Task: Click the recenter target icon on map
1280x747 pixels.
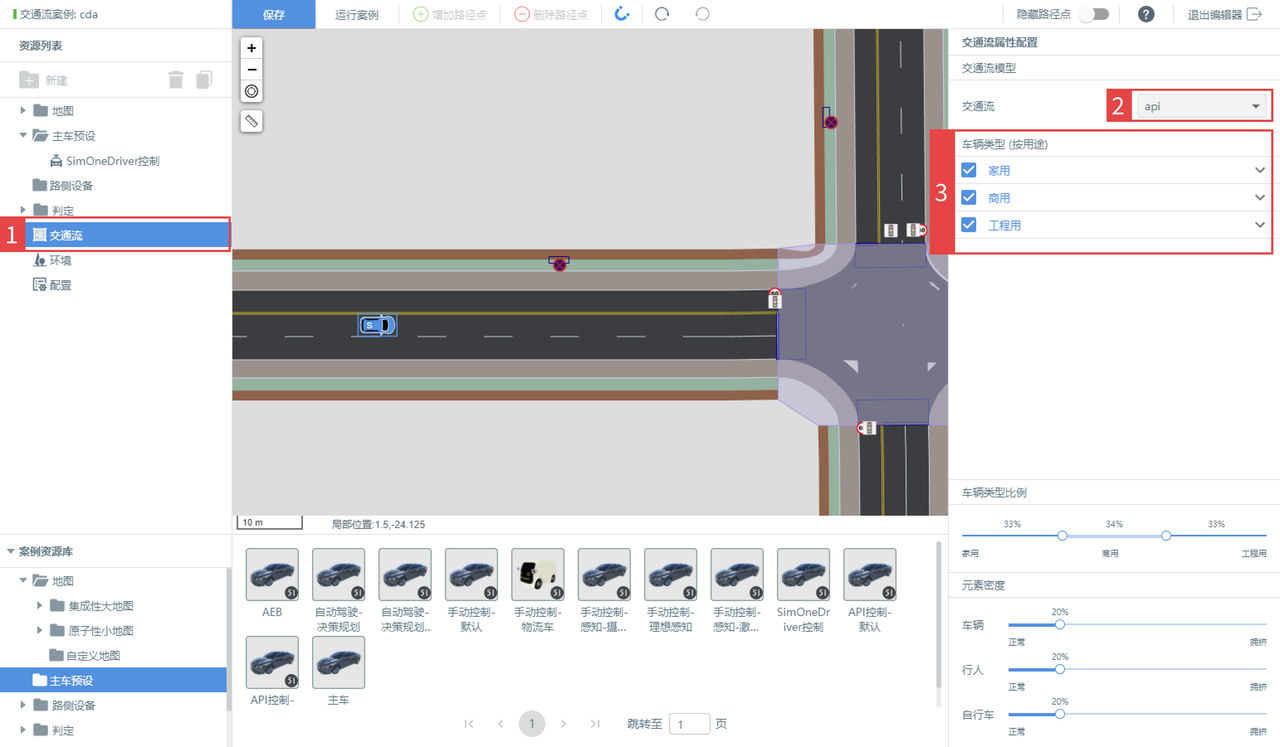Action: click(251, 92)
